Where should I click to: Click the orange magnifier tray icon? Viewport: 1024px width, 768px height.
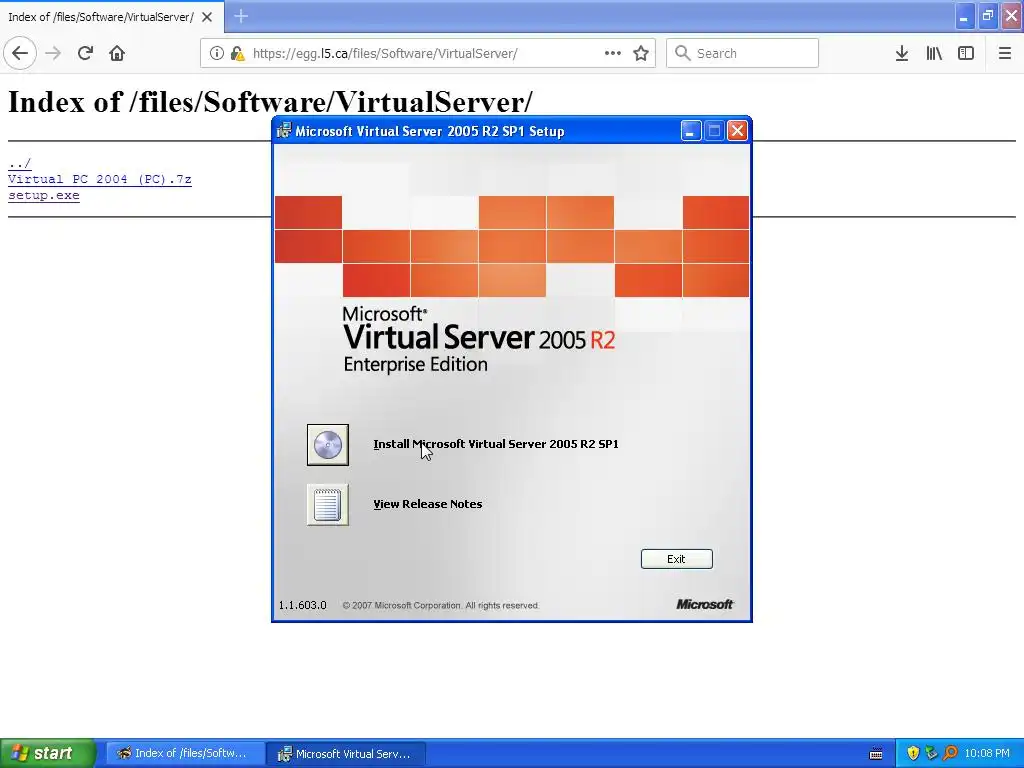coord(950,754)
